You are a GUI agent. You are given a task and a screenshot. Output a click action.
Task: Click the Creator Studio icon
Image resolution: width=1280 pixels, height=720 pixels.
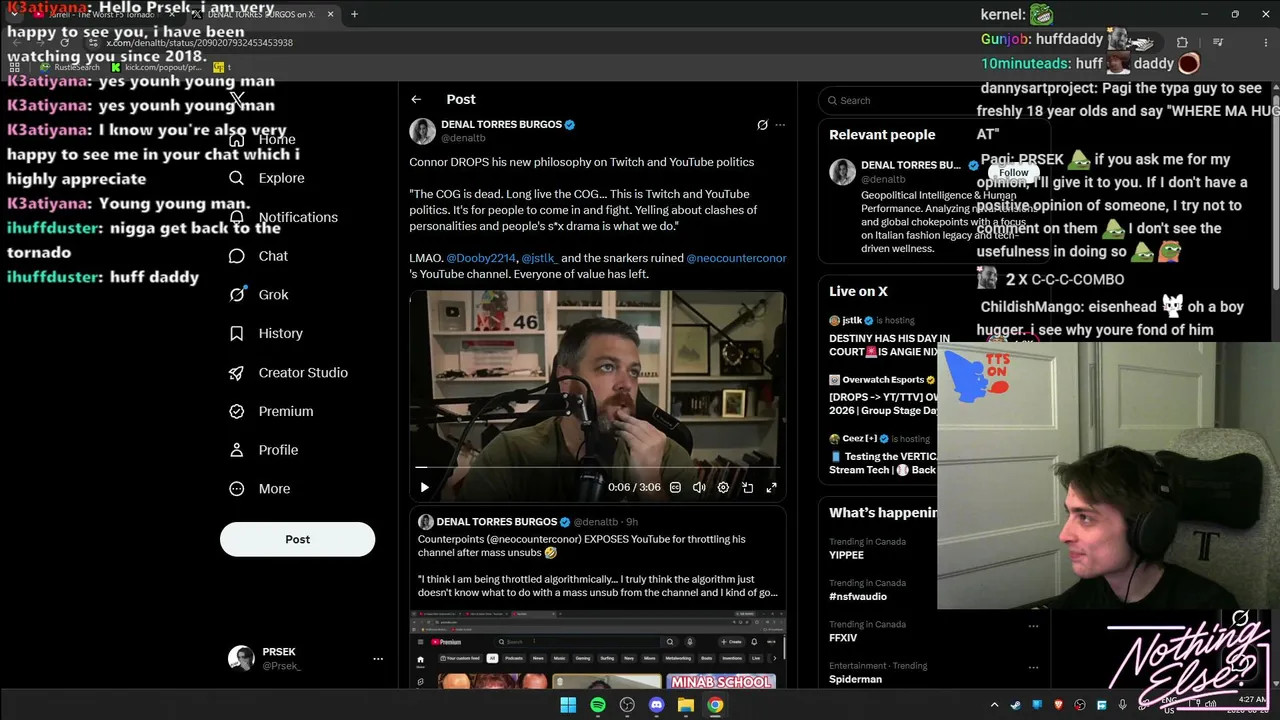pyautogui.click(x=236, y=372)
